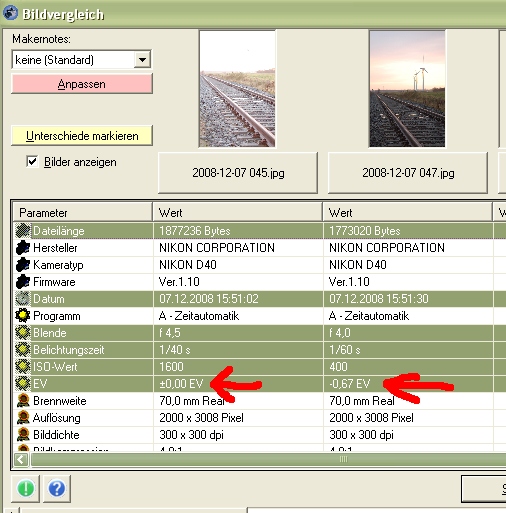
Task: Select the ISO-Wert row label
Action: click(55, 367)
